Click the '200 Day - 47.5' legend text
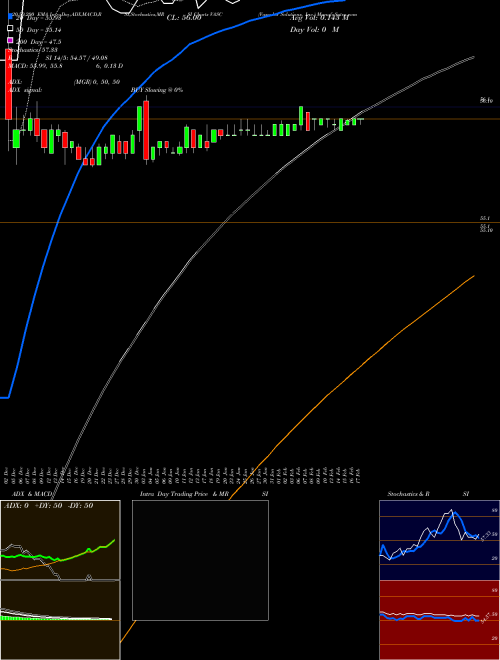 38,42
